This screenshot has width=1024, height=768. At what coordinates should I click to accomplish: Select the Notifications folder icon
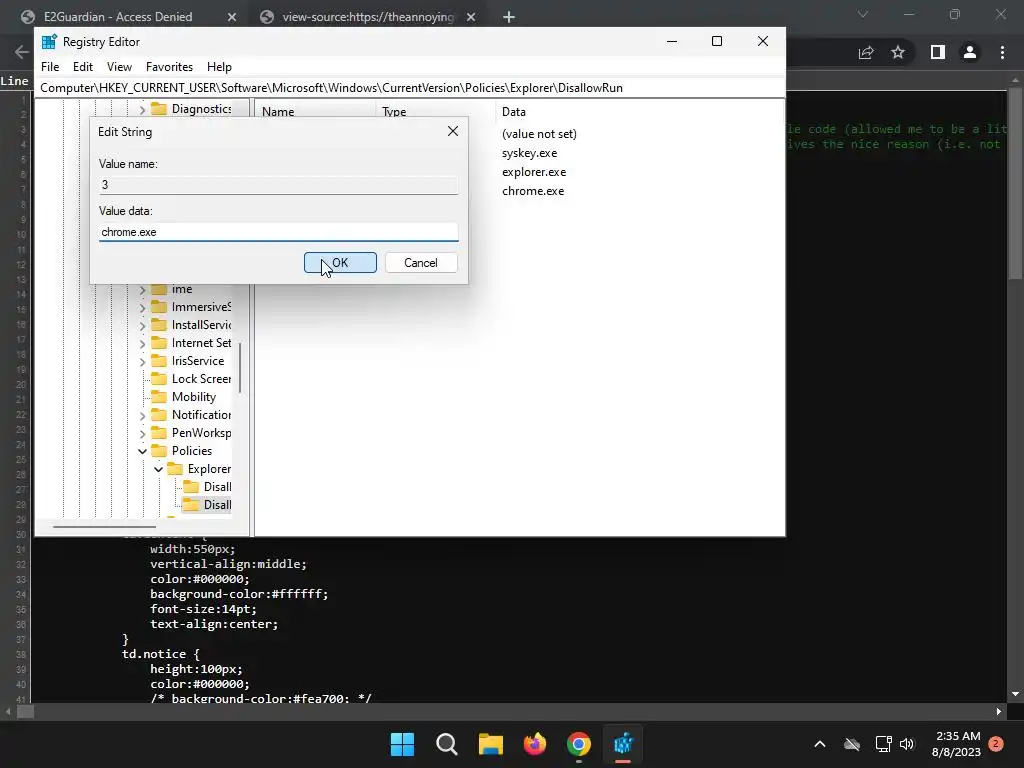[159, 415]
